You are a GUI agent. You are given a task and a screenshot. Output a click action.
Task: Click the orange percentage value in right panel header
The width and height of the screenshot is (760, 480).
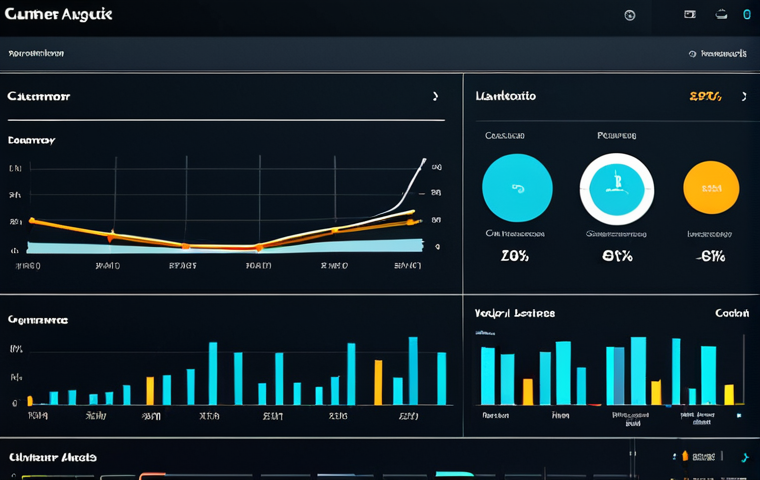(705, 97)
